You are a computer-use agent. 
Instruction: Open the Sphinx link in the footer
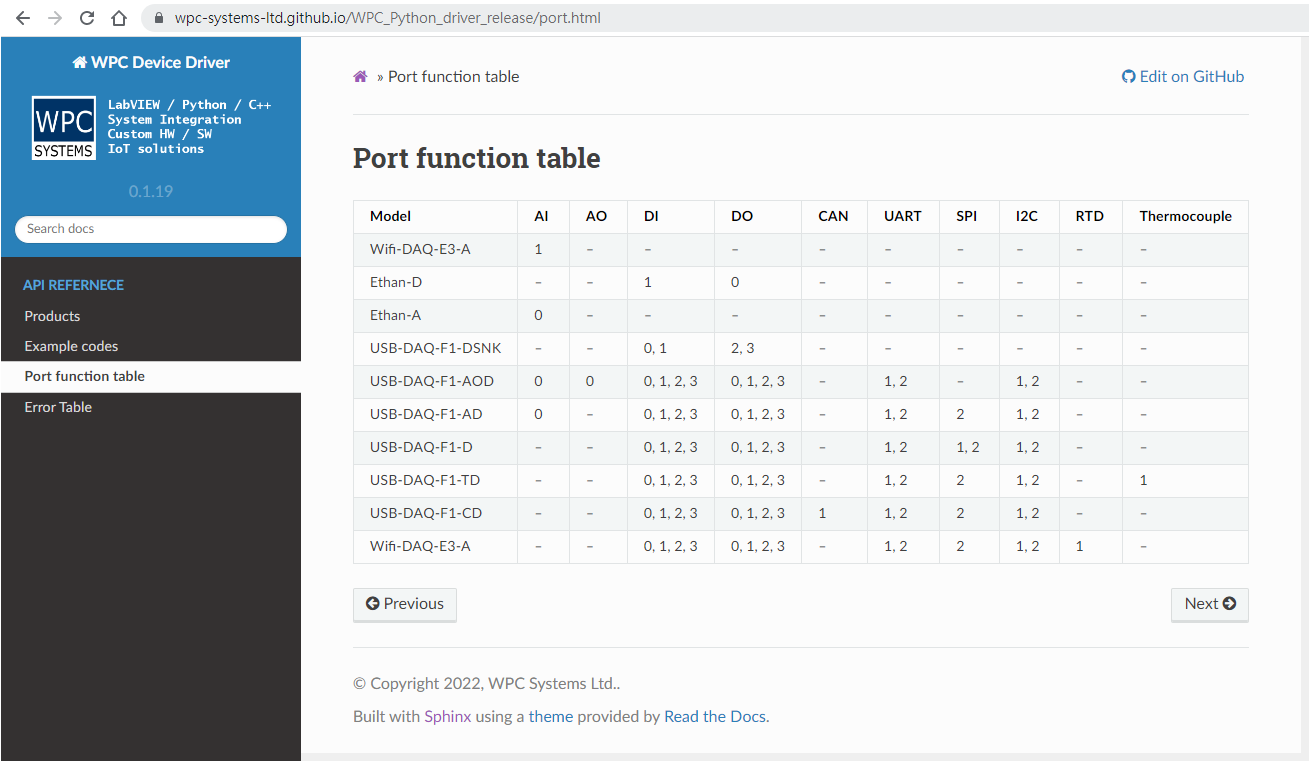tap(447, 717)
